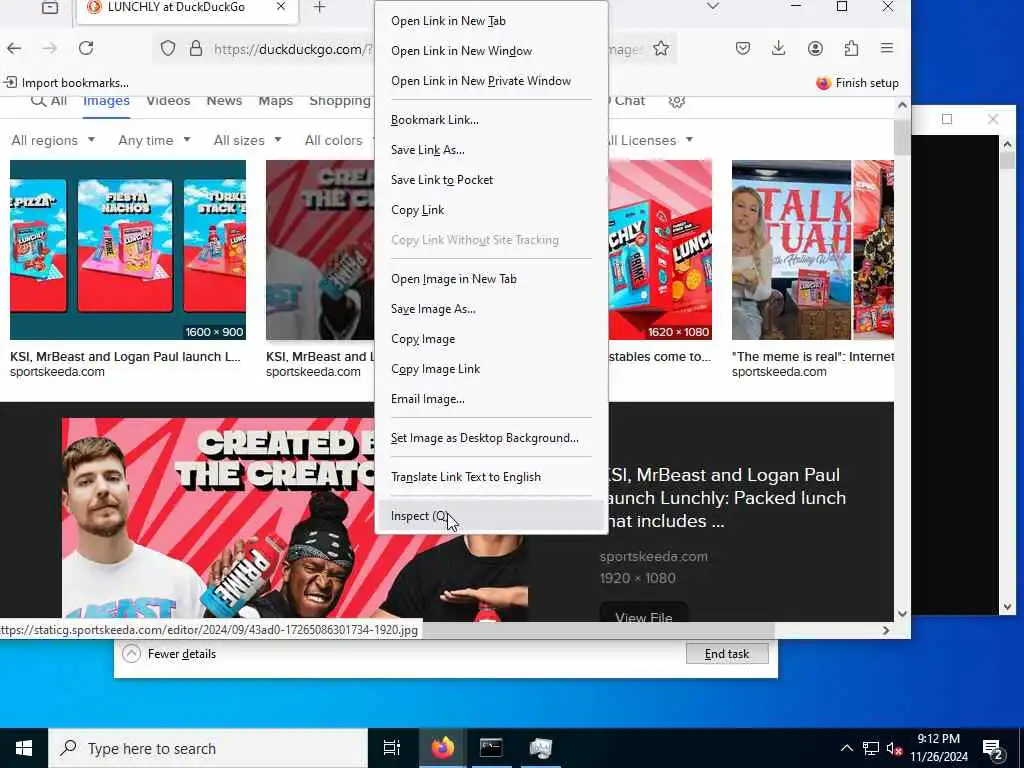The width and height of the screenshot is (1024, 768).
Task: Open the Windows Start menu
Action: (x=24, y=748)
